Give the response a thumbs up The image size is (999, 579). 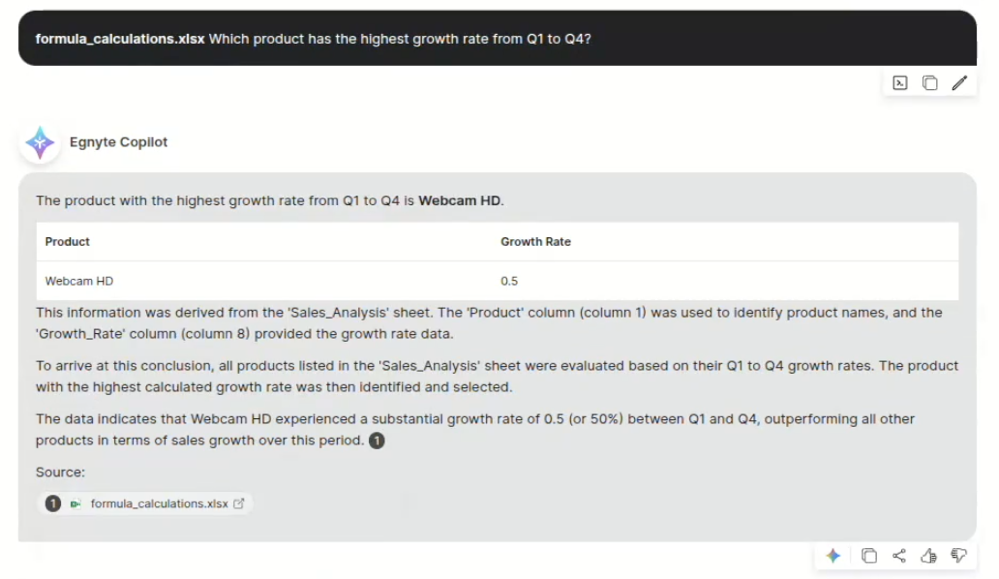pos(929,556)
